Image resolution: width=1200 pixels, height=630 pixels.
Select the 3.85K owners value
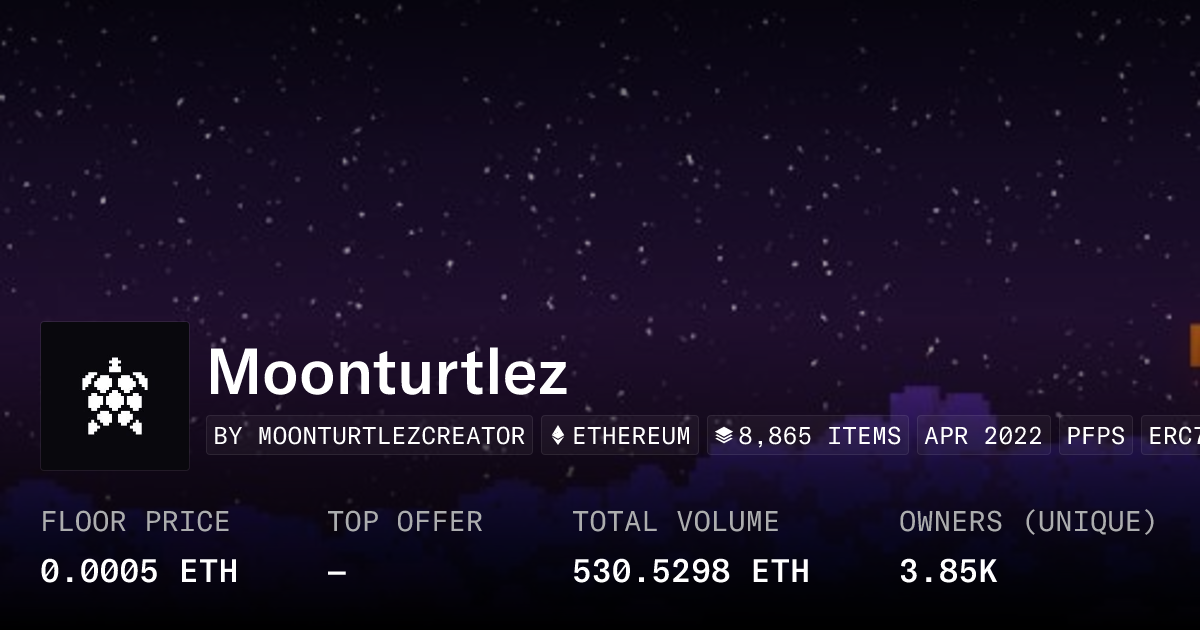[947, 572]
